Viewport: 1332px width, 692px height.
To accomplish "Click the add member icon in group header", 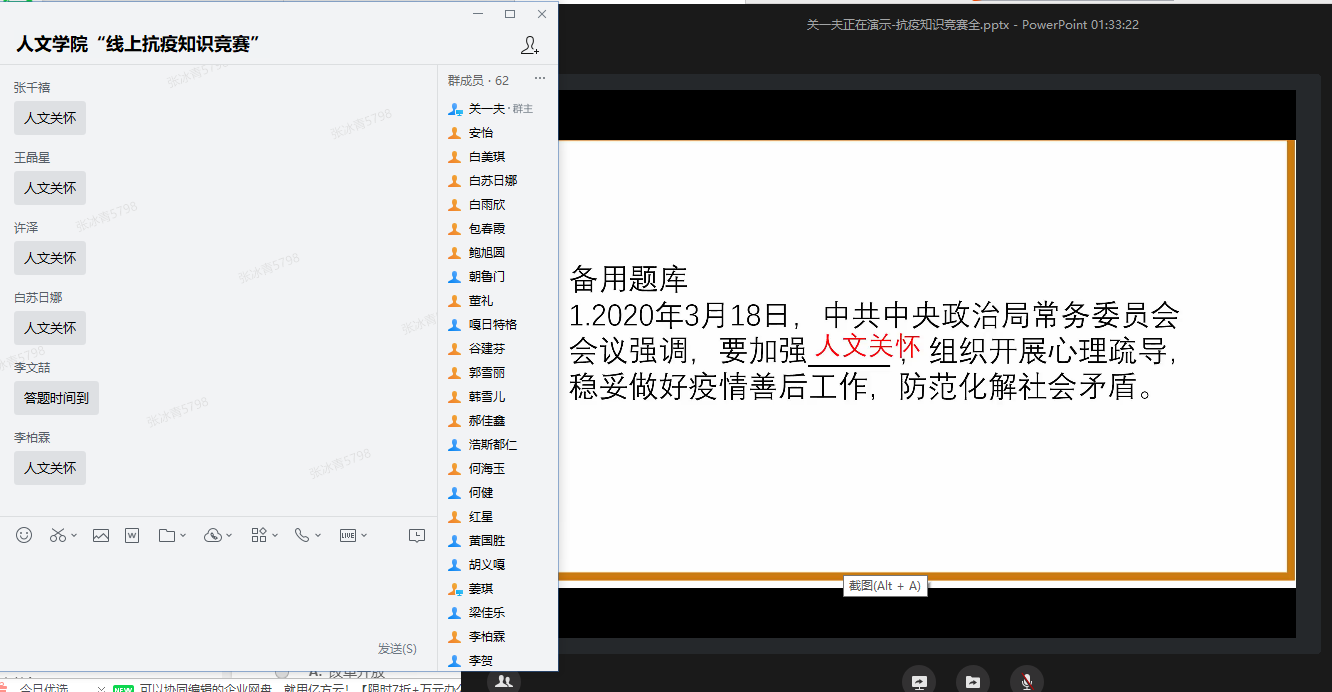I will [530, 45].
